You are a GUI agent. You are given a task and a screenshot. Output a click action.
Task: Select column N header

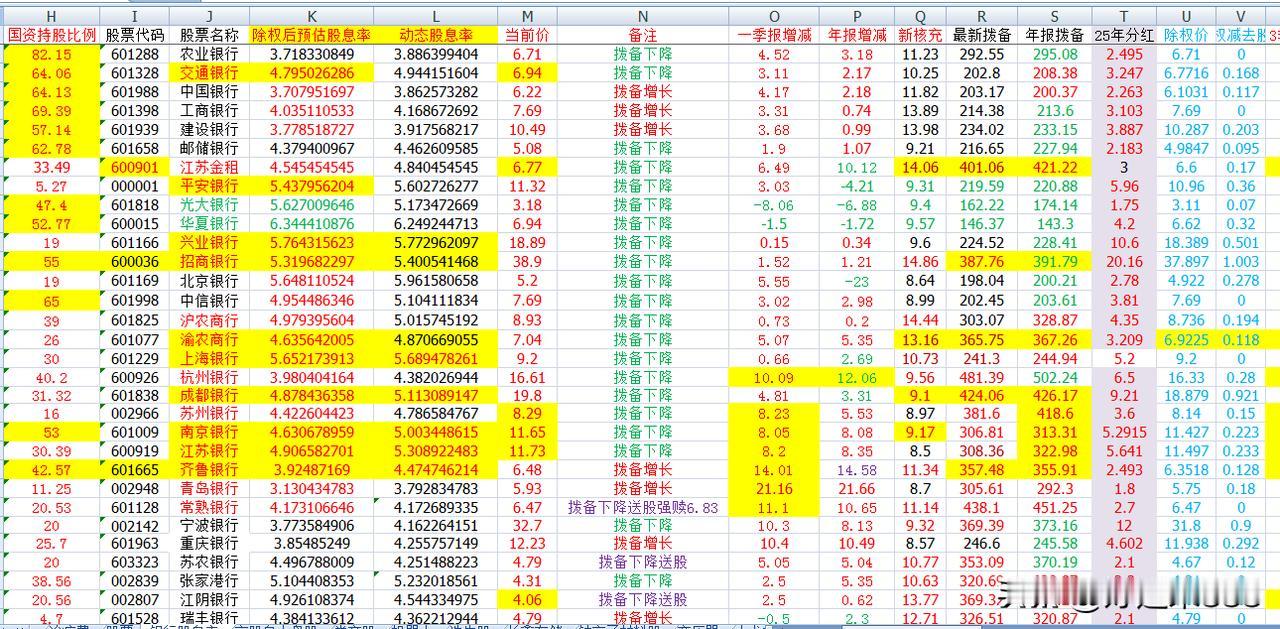coord(642,16)
